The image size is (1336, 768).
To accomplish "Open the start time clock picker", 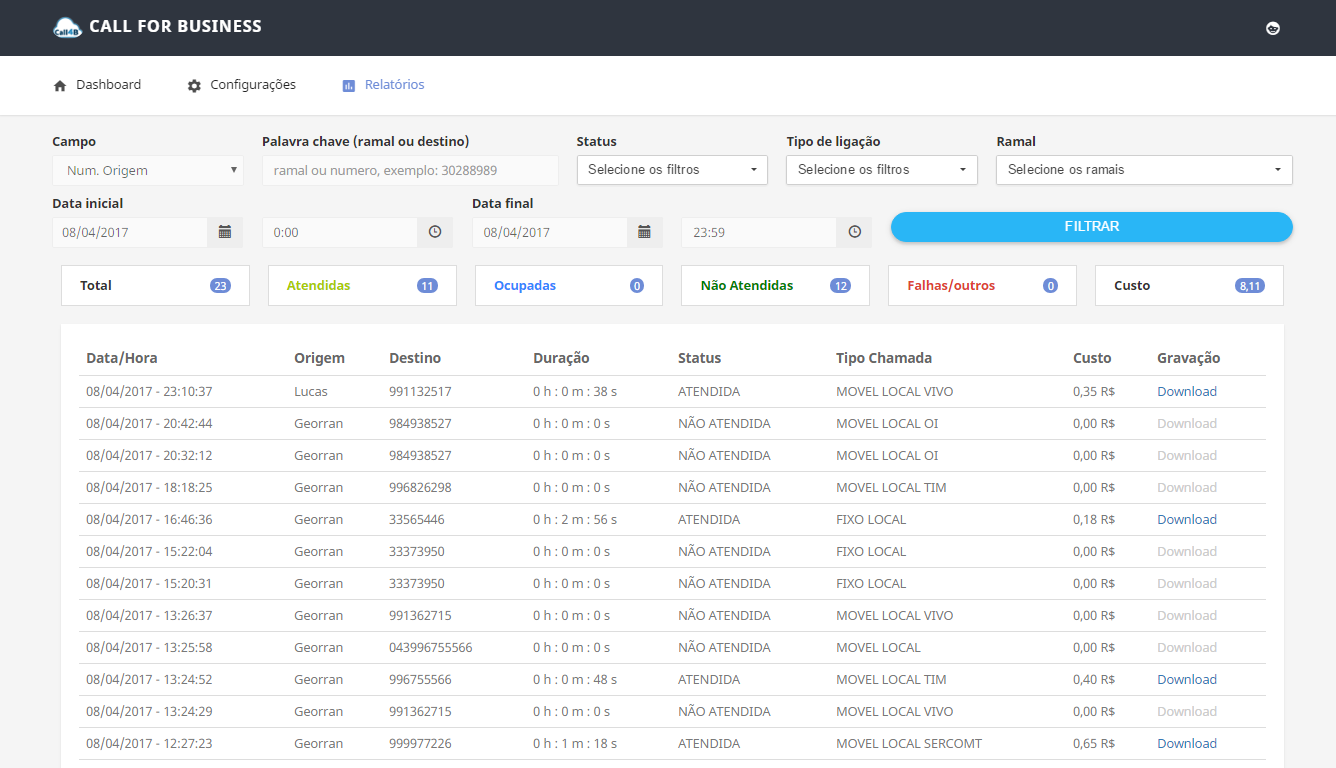I will [435, 232].
